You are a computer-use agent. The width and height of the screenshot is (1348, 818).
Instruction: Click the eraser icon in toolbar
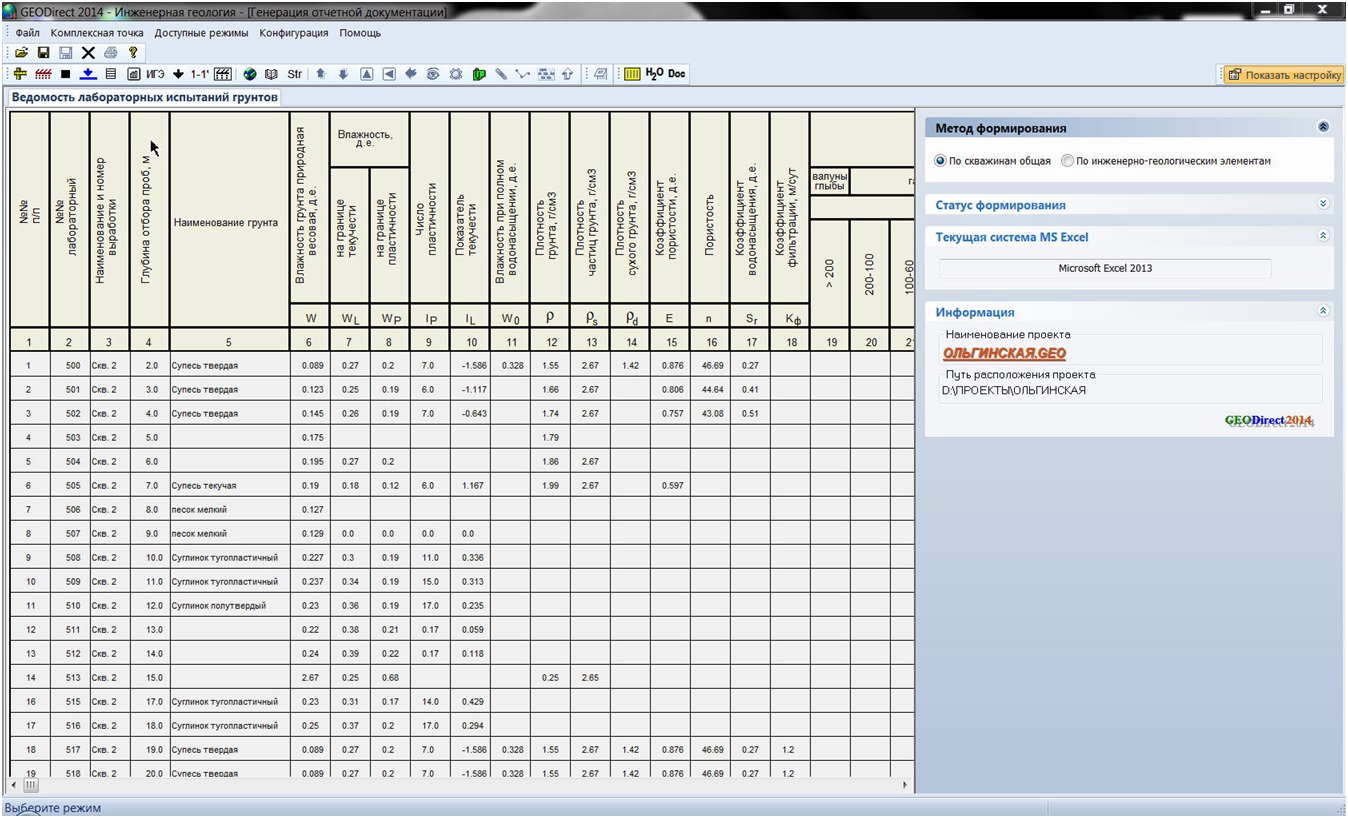(601, 74)
